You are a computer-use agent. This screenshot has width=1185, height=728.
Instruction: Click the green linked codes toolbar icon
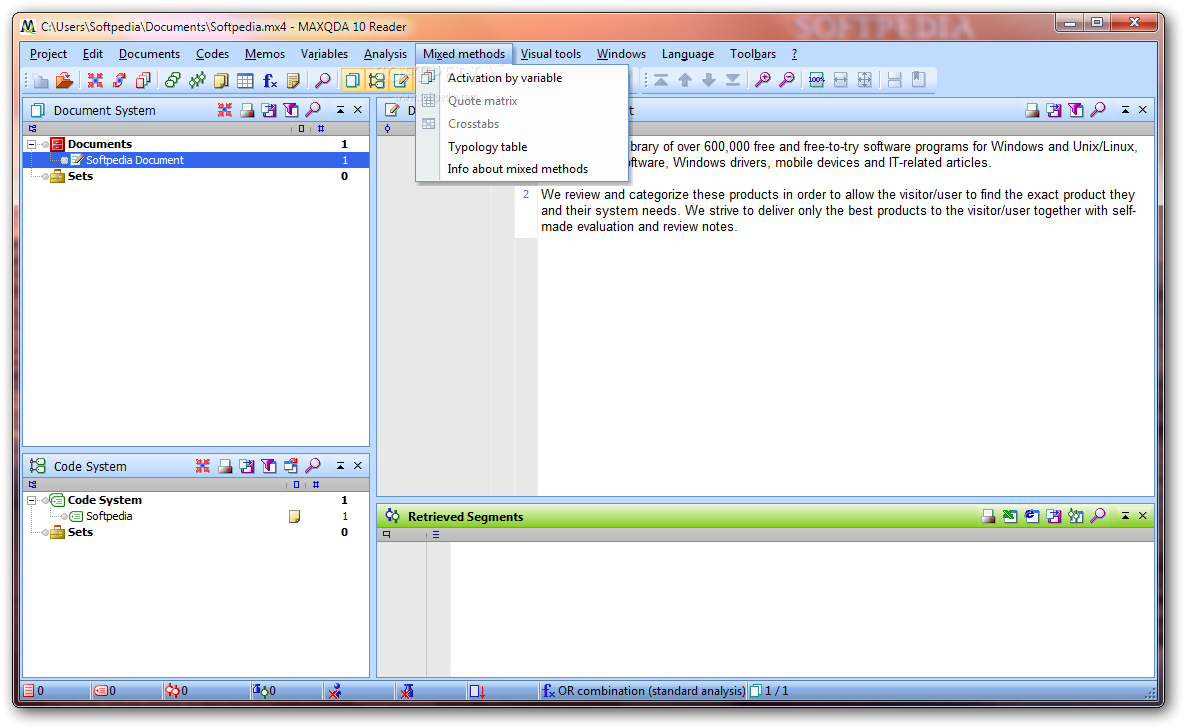click(x=173, y=80)
